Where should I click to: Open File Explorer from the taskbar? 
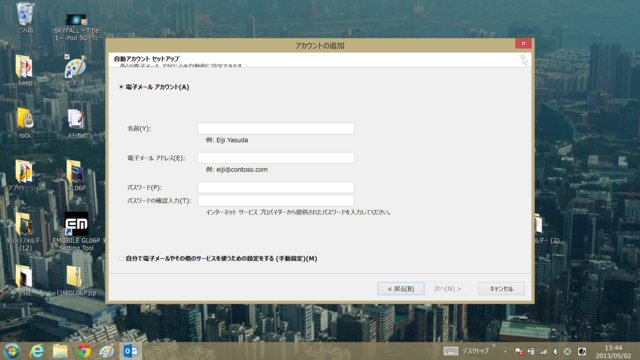pos(60,351)
